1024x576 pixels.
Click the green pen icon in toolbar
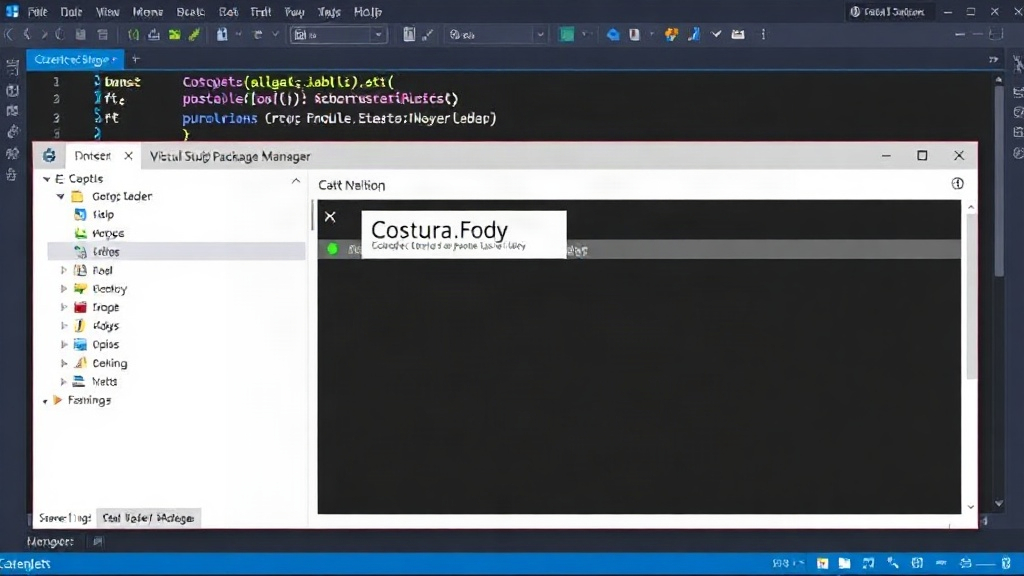pyautogui.click(x=195, y=35)
